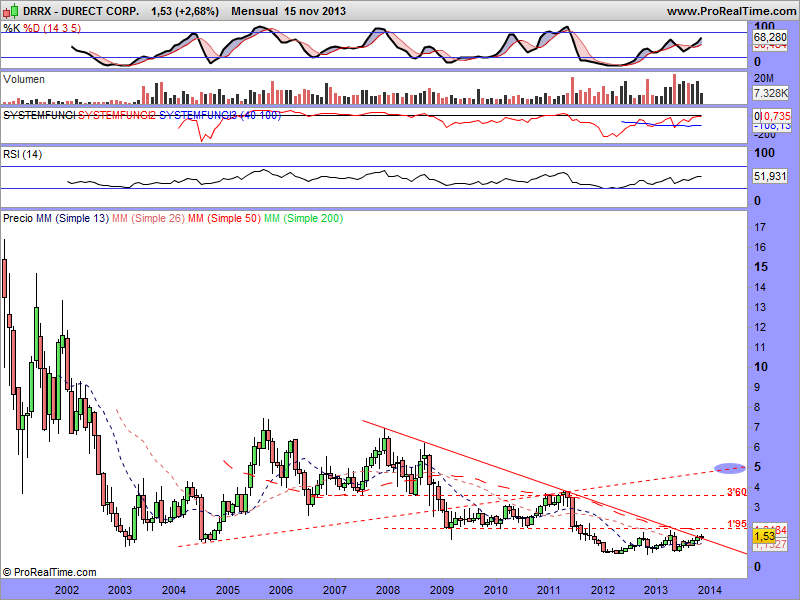Click the 15 nov 2013 date
The image size is (800, 600).
(x=315, y=11)
